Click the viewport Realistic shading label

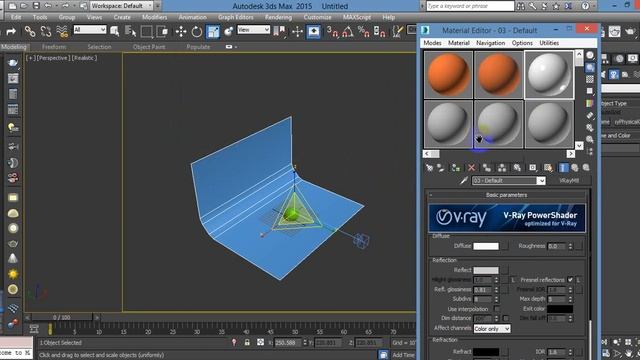tap(84, 58)
